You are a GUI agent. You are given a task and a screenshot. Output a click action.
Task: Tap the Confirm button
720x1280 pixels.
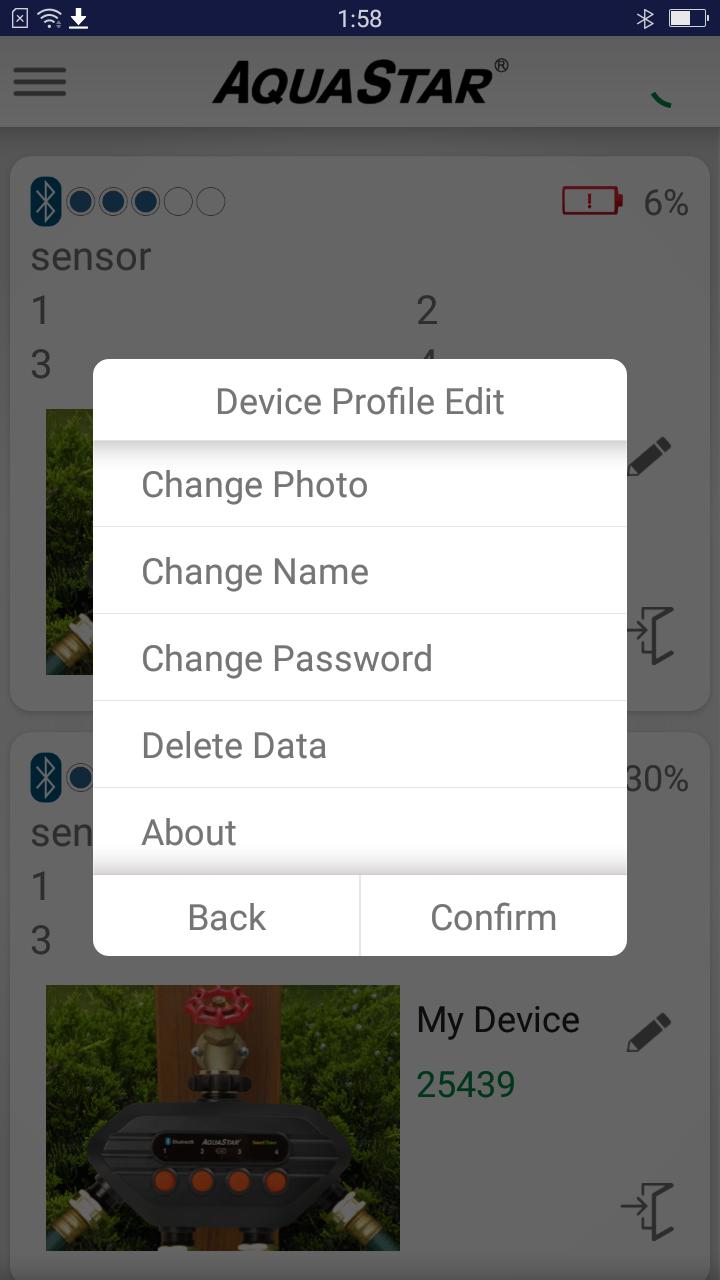[x=494, y=917]
